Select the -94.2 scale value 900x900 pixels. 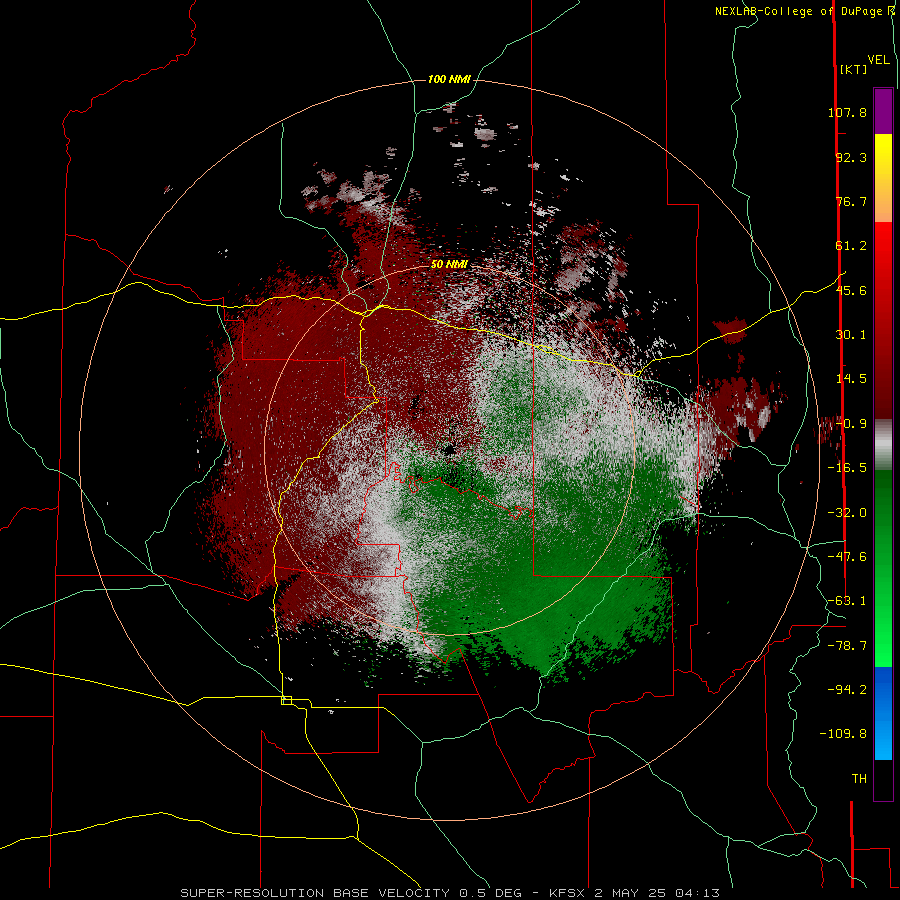pos(847,689)
